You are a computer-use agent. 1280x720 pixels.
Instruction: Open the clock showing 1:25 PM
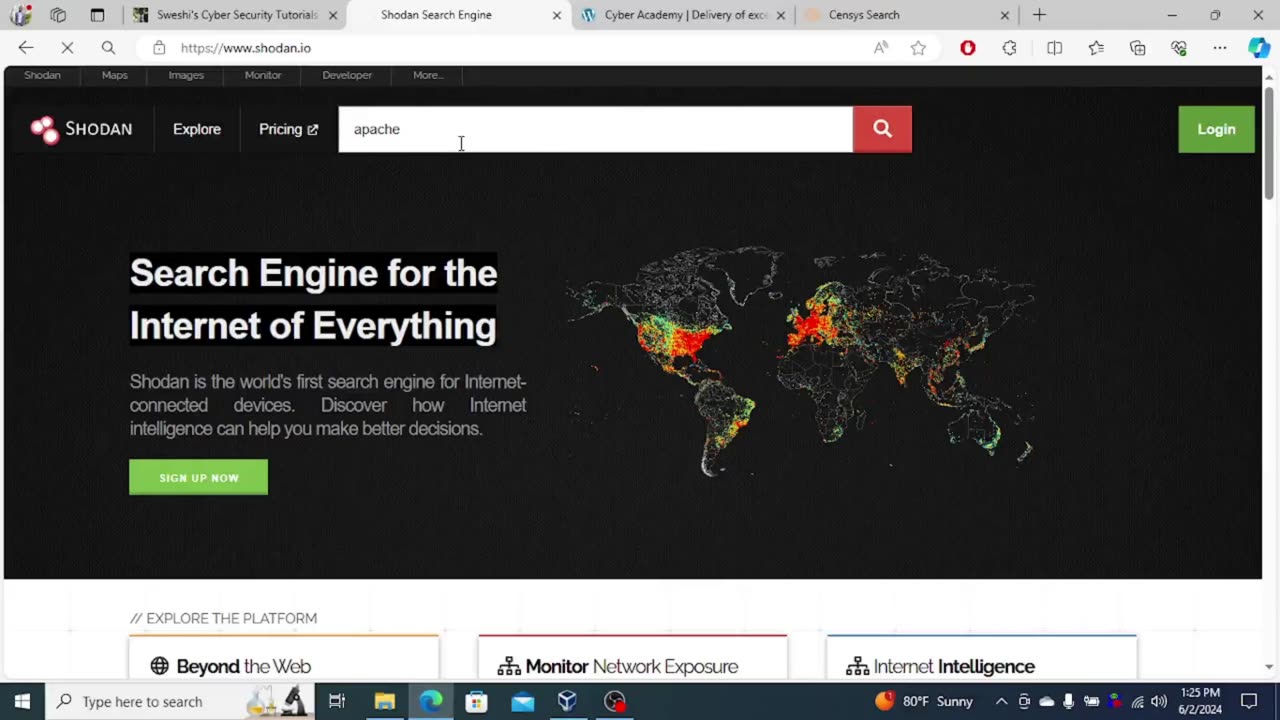coord(1199,701)
